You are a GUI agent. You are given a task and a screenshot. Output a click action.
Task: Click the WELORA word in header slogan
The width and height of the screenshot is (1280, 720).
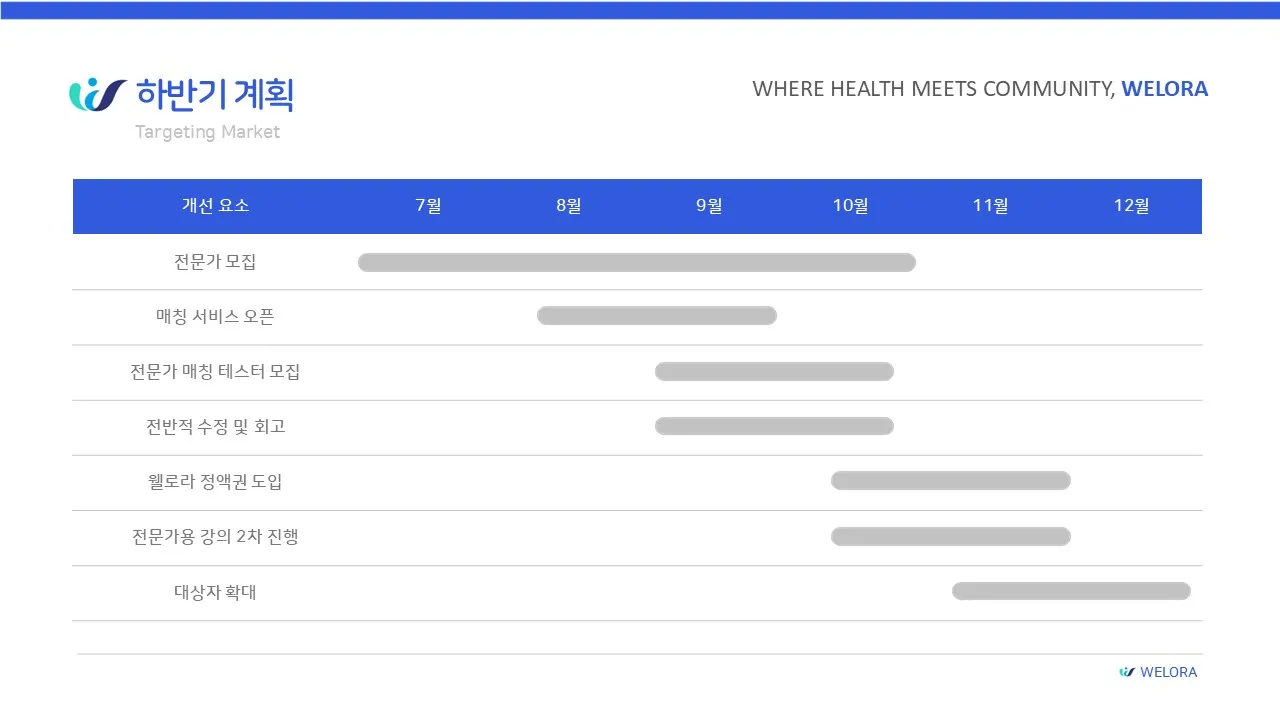(x=1164, y=89)
